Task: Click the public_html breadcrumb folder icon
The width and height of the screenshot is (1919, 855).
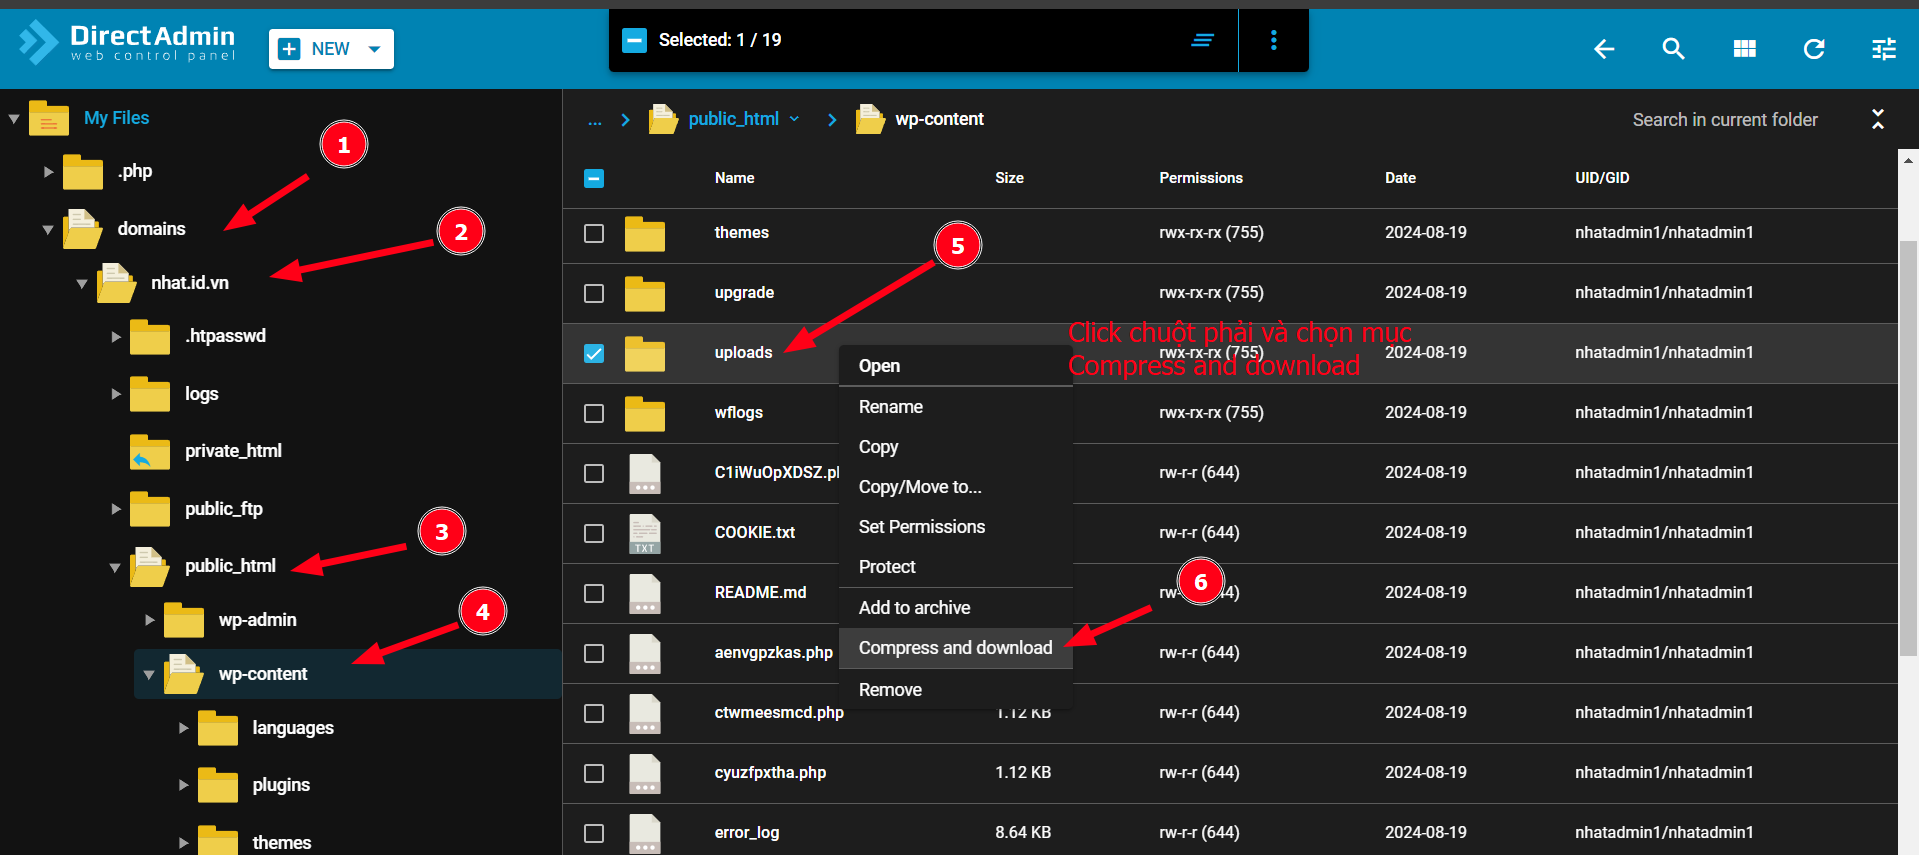Action: click(x=663, y=119)
